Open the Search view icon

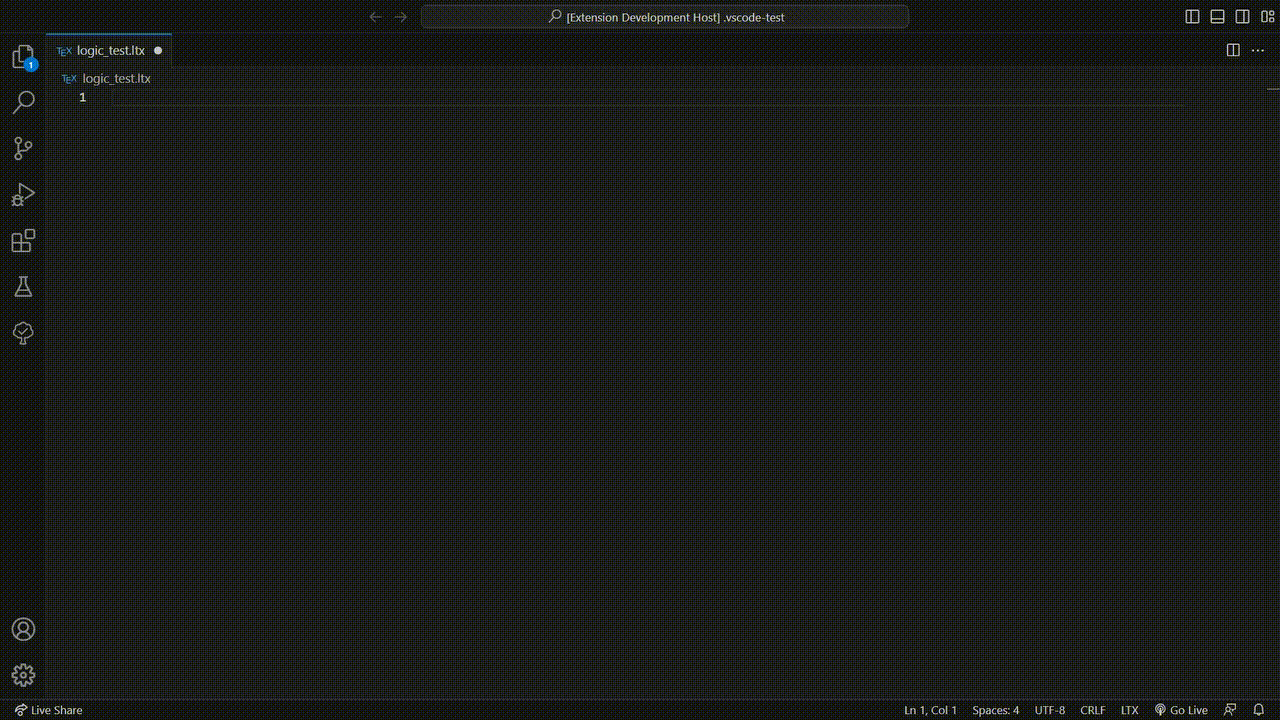click(23, 102)
